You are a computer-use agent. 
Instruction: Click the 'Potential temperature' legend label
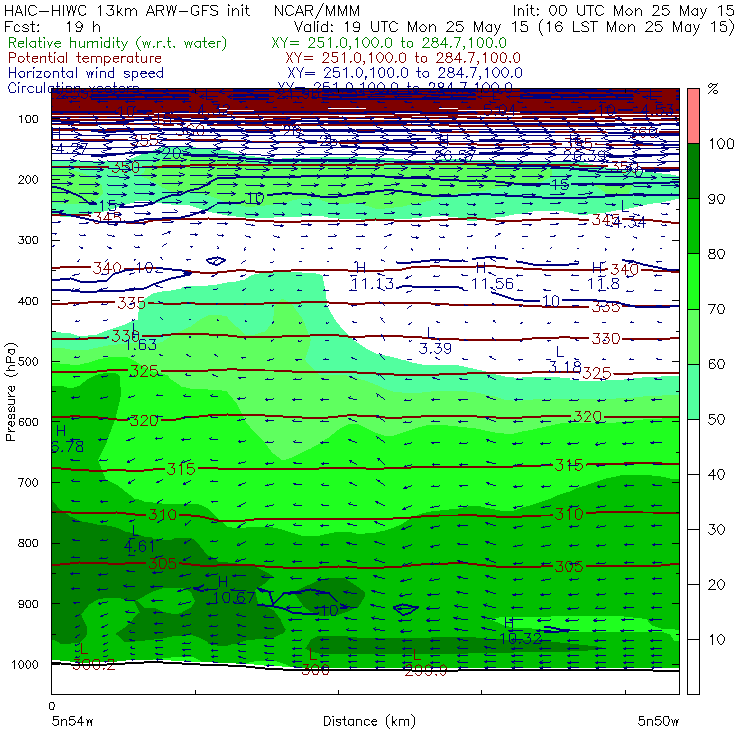point(85,58)
